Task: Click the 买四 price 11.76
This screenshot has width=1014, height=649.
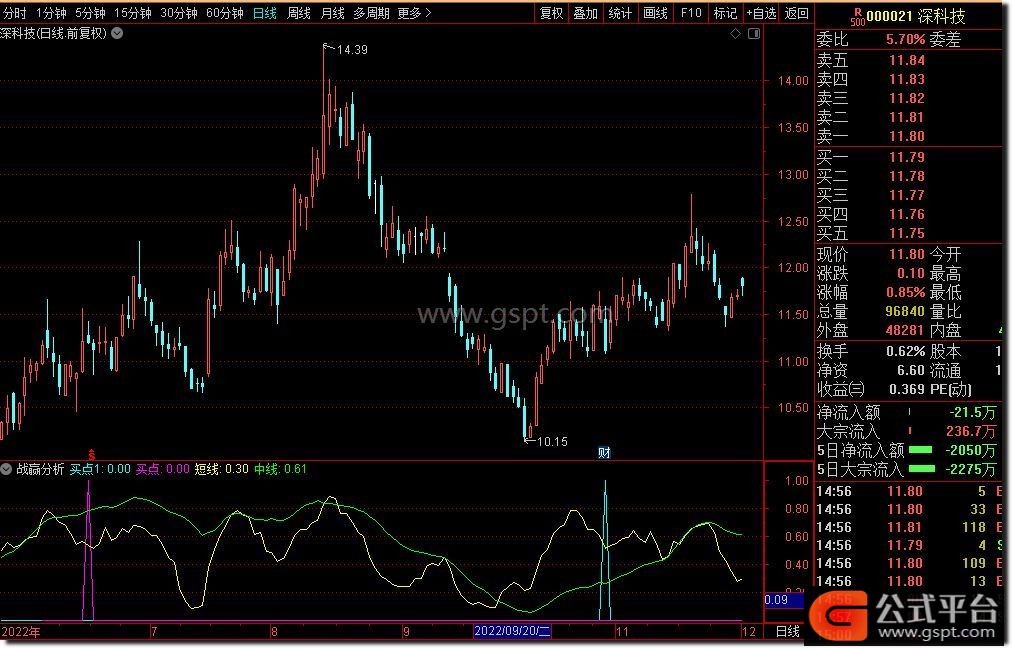Action: [907, 214]
